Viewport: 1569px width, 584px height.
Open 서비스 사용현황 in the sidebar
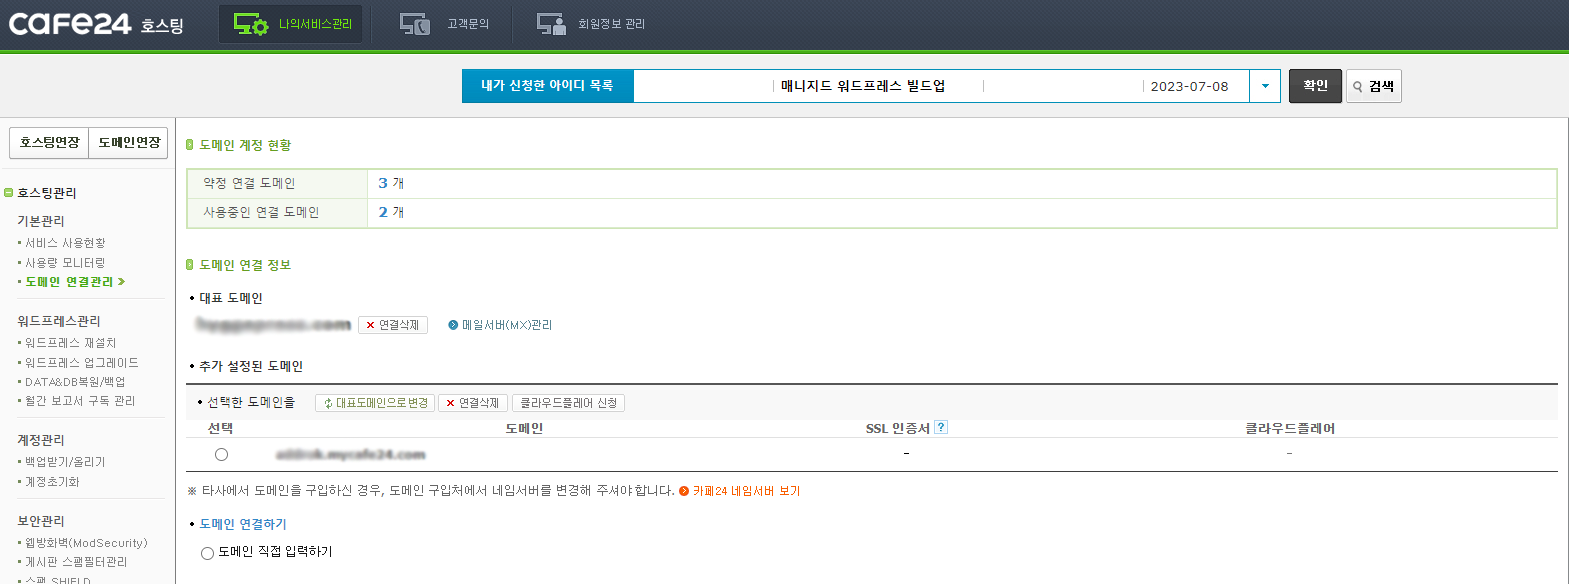(65, 243)
